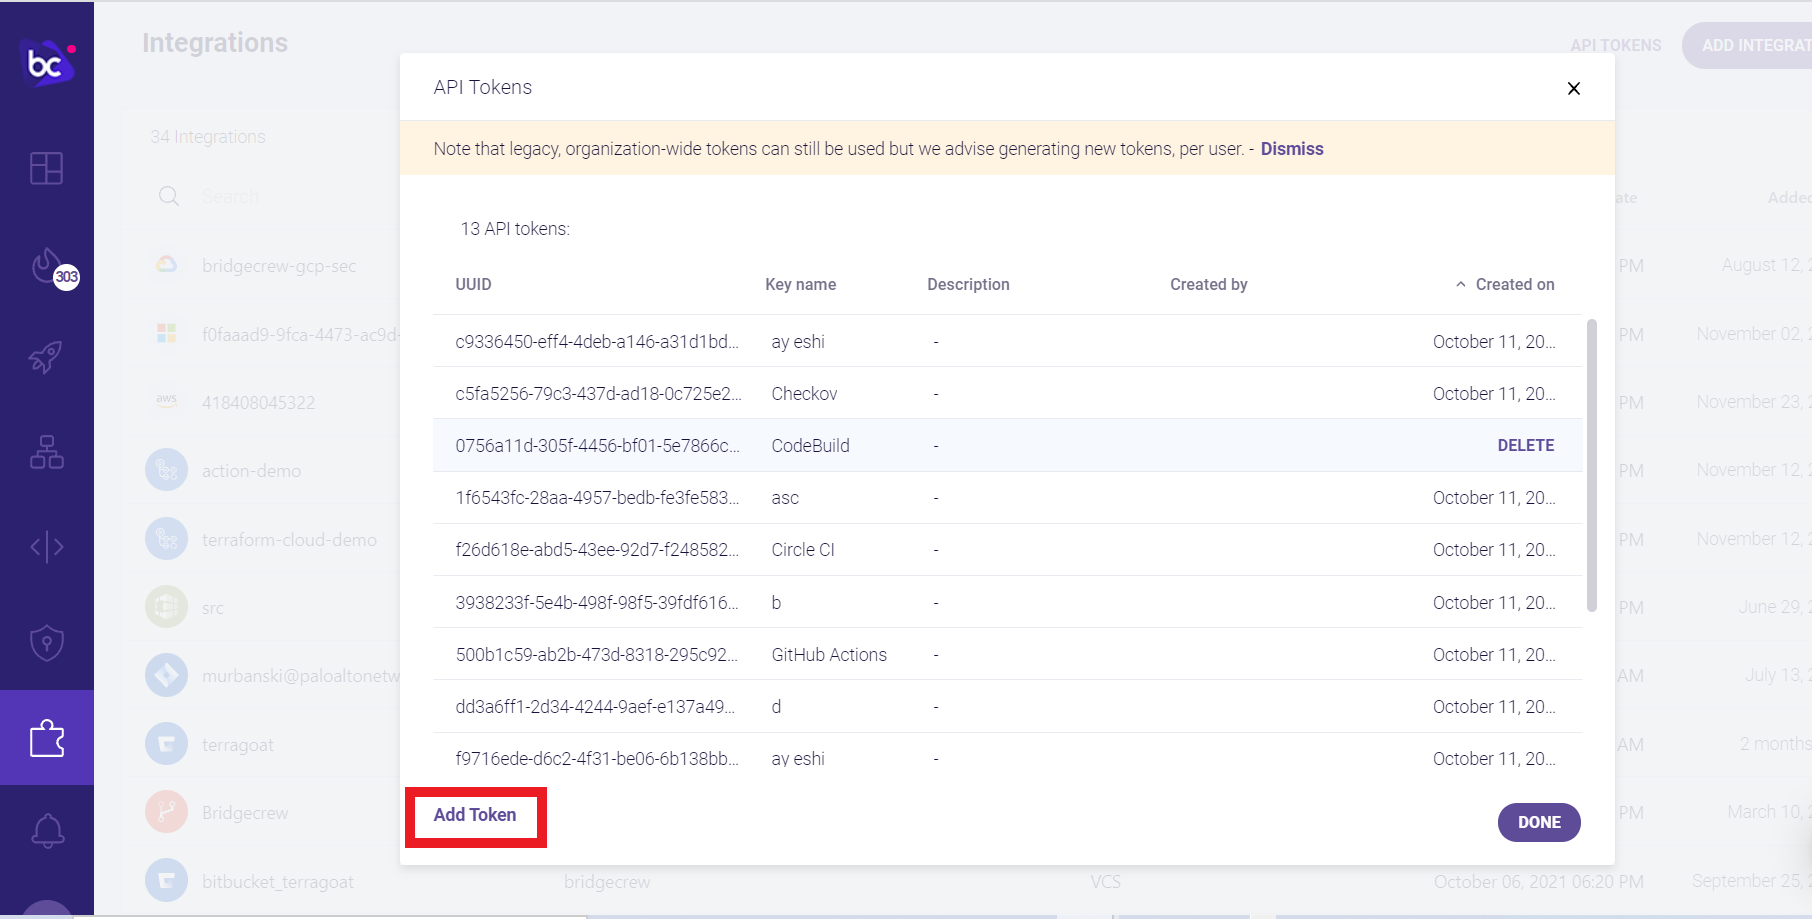
Task: Open Incidents icon with 303 badge
Action: coord(52,268)
